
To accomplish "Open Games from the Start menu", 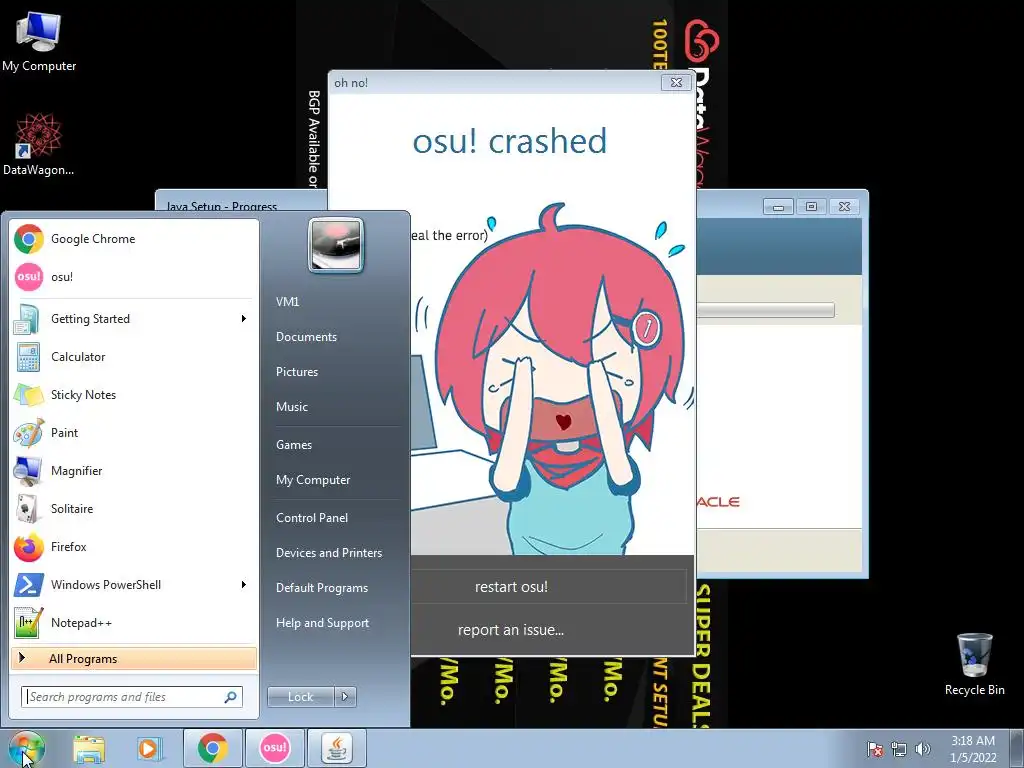I will [294, 445].
